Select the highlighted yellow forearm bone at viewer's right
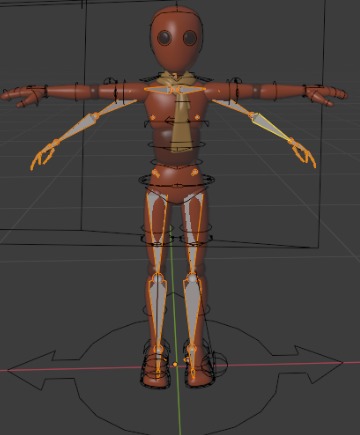The image size is (360, 435). pos(271,127)
